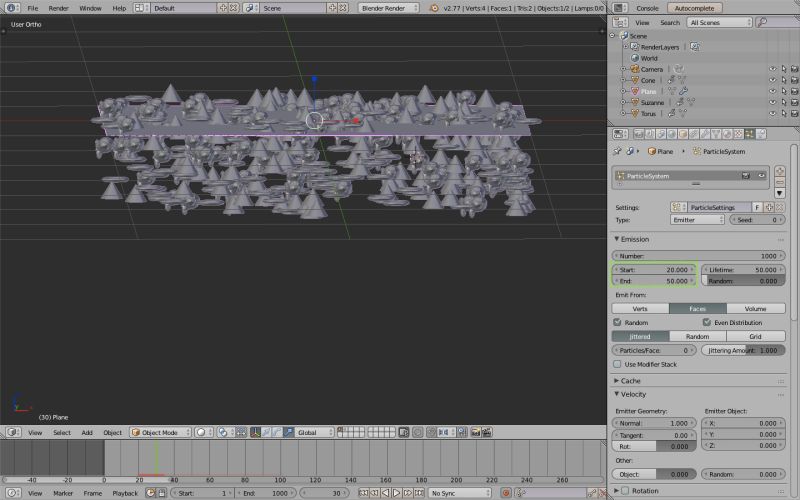Open the Modifiers wrench tab icon
The image size is (800, 500).
[706, 134]
